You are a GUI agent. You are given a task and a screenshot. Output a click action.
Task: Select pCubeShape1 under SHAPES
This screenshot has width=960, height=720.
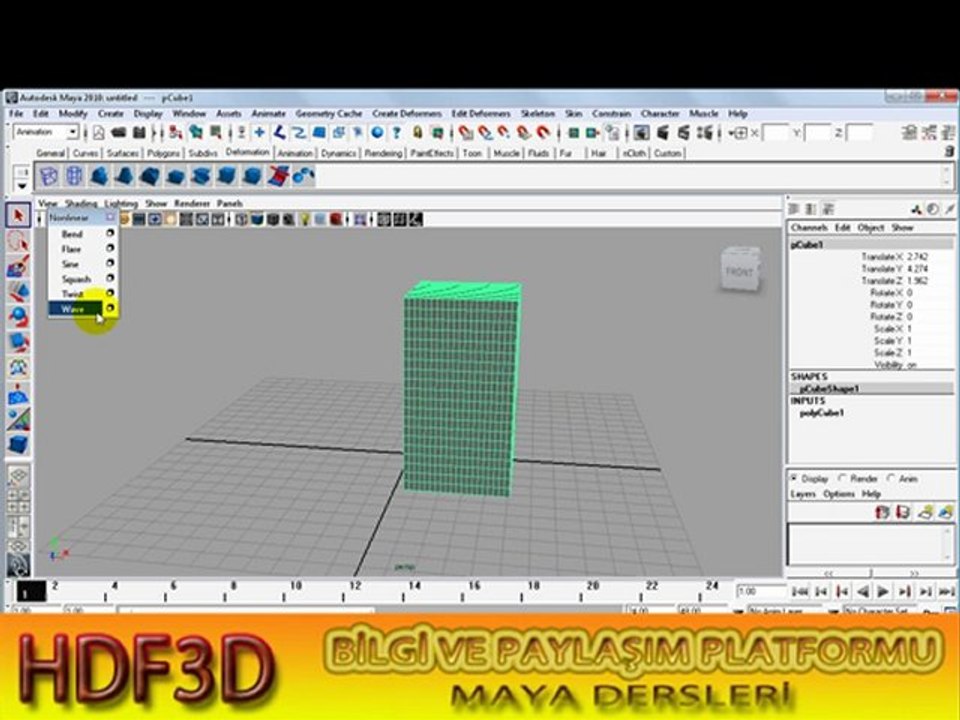coord(829,389)
